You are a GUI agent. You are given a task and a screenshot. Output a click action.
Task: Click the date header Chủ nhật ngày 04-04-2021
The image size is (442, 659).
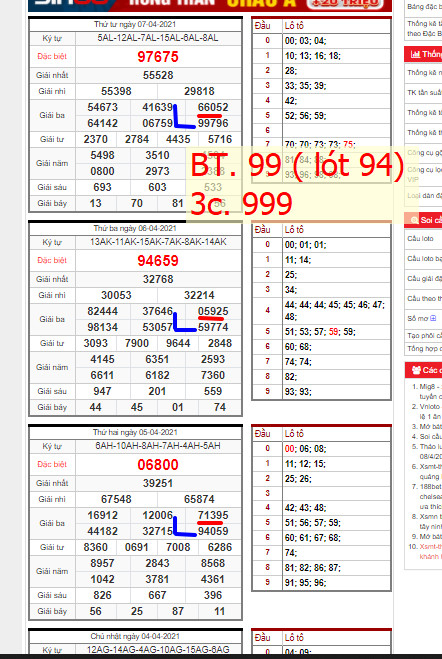[135, 636]
